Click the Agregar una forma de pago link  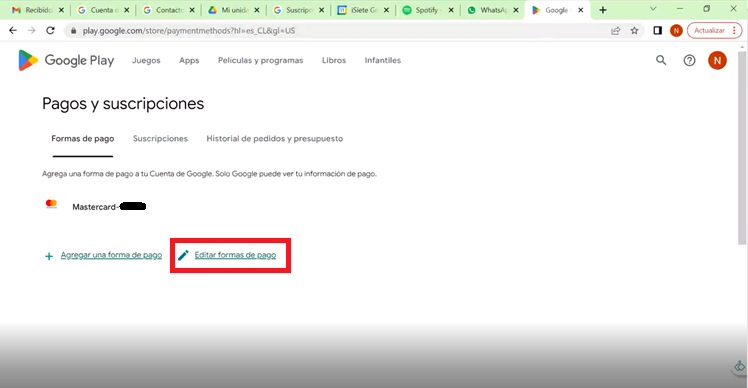pyautogui.click(x=111, y=255)
